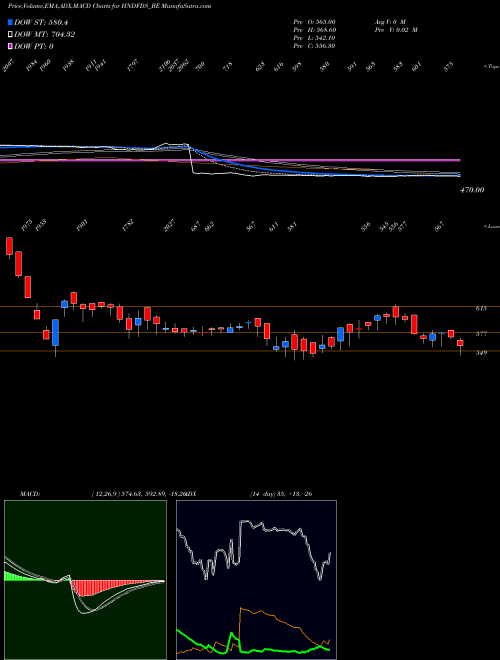This screenshot has height=660, width=500.
Task: Click the 'Pre H: 568.60' high value
Action: click(x=314, y=30)
